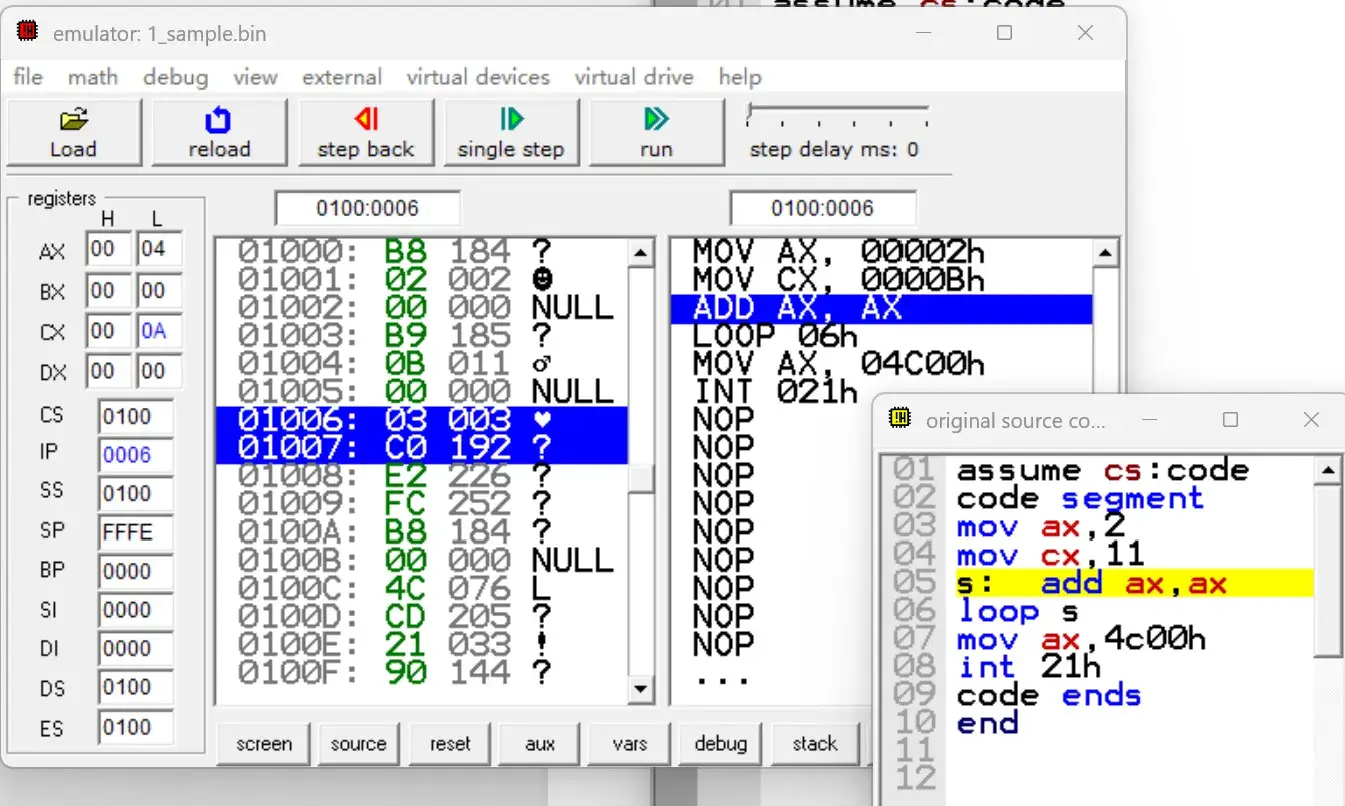This screenshot has height=806, width=1345.
Task: Click the bottom debug button
Action: pyautogui.click(x=720, y=744)
